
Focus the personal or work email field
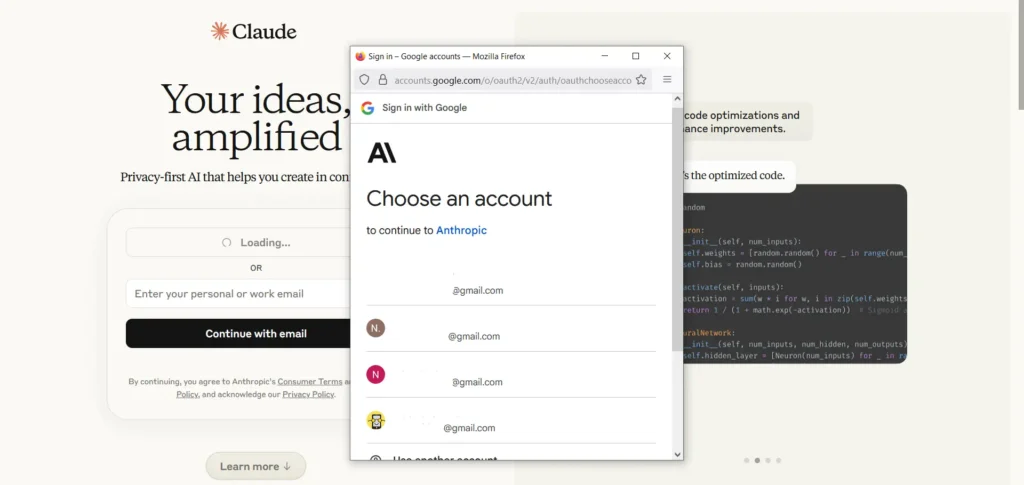click(x=238, y=294)
